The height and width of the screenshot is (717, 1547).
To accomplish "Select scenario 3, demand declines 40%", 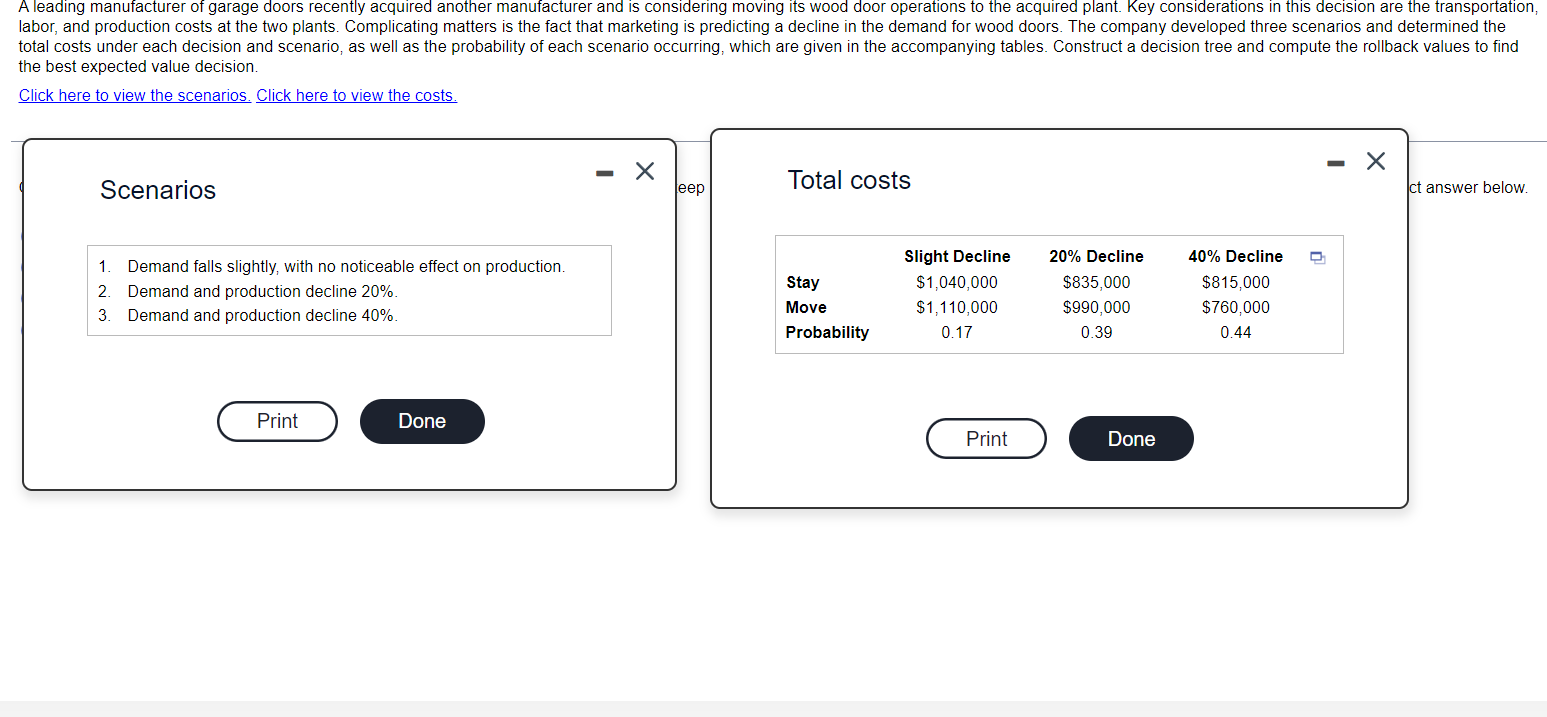I will [263, 315].
